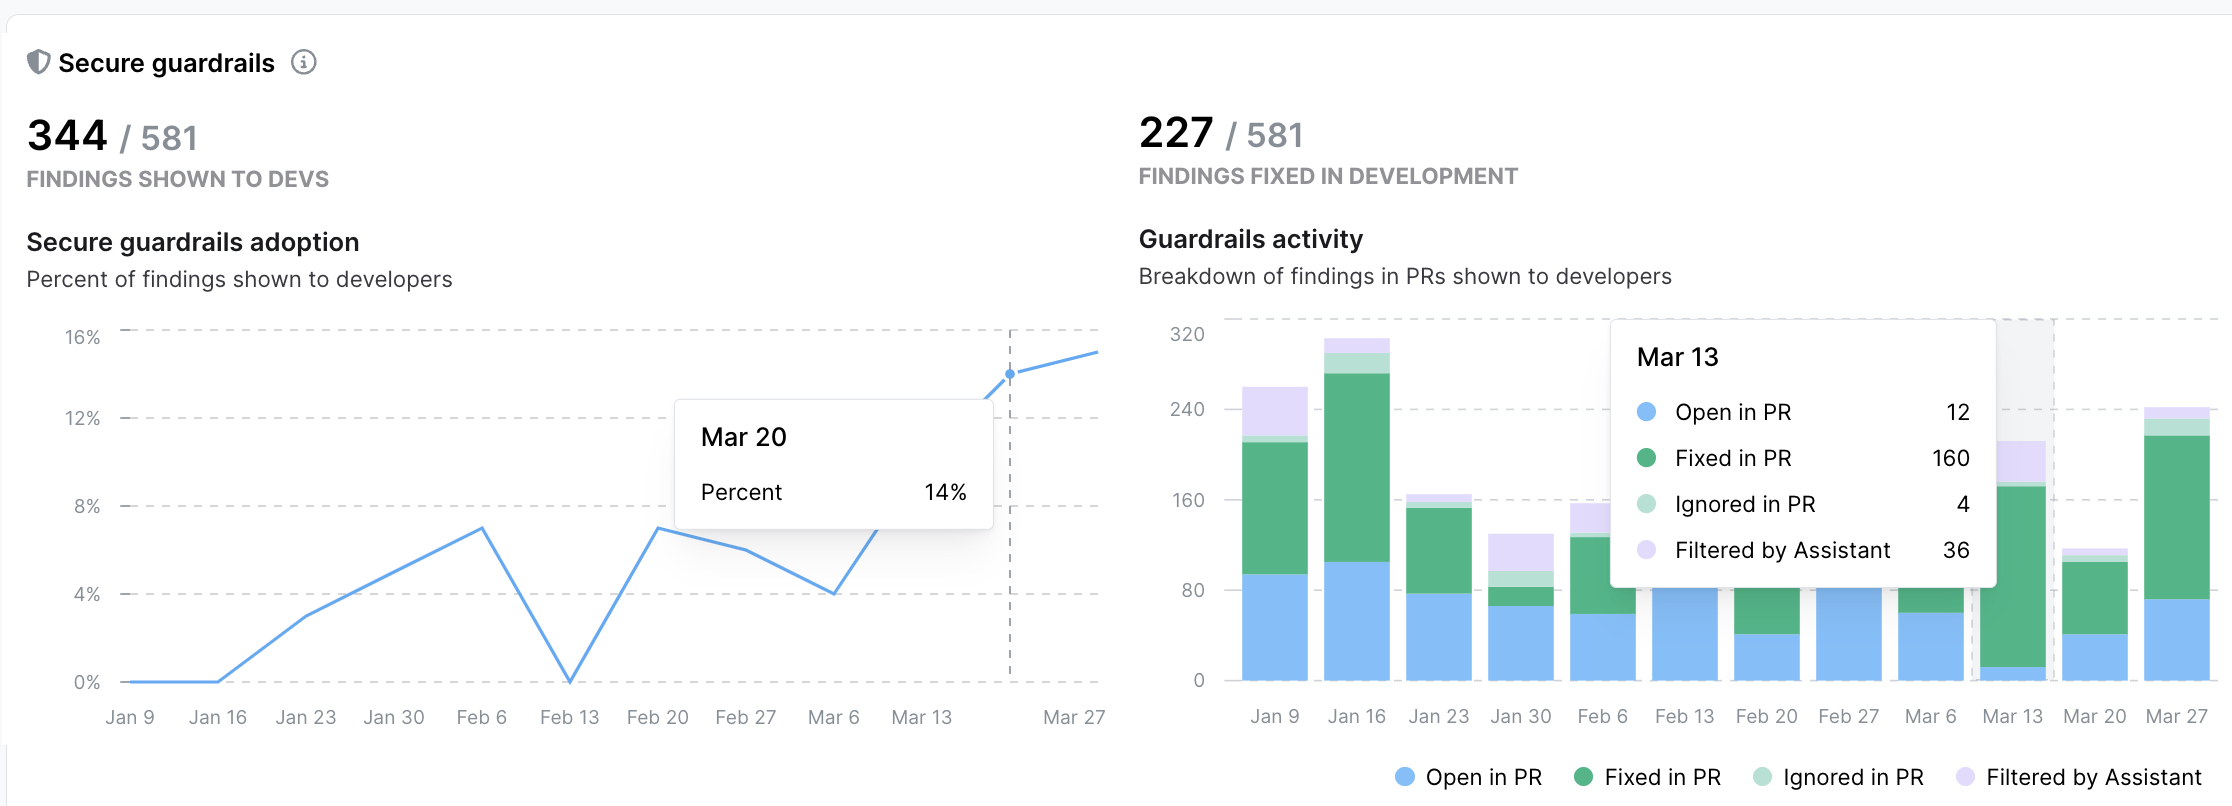
Task: Click the Jan 30 stacked bar
Action: click(1520, 608)
